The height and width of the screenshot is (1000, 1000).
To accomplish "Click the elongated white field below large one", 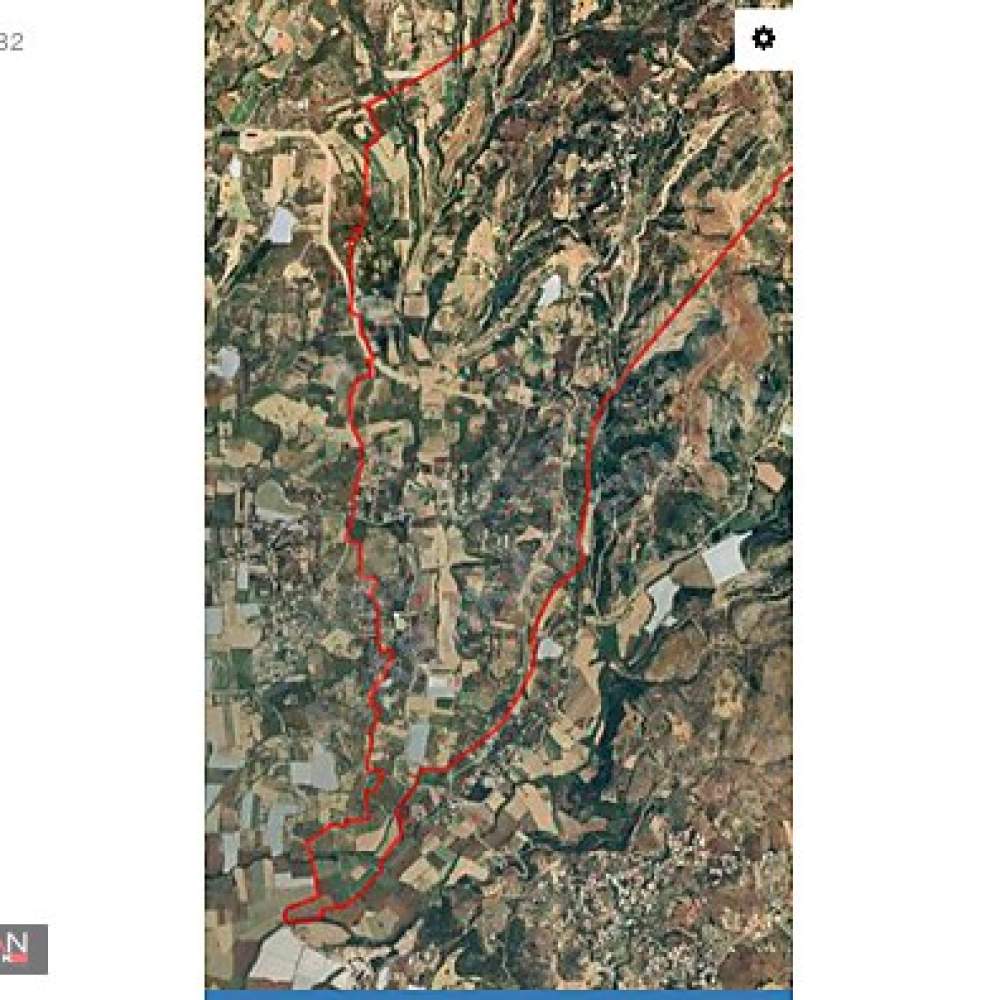I will point(661,604).
